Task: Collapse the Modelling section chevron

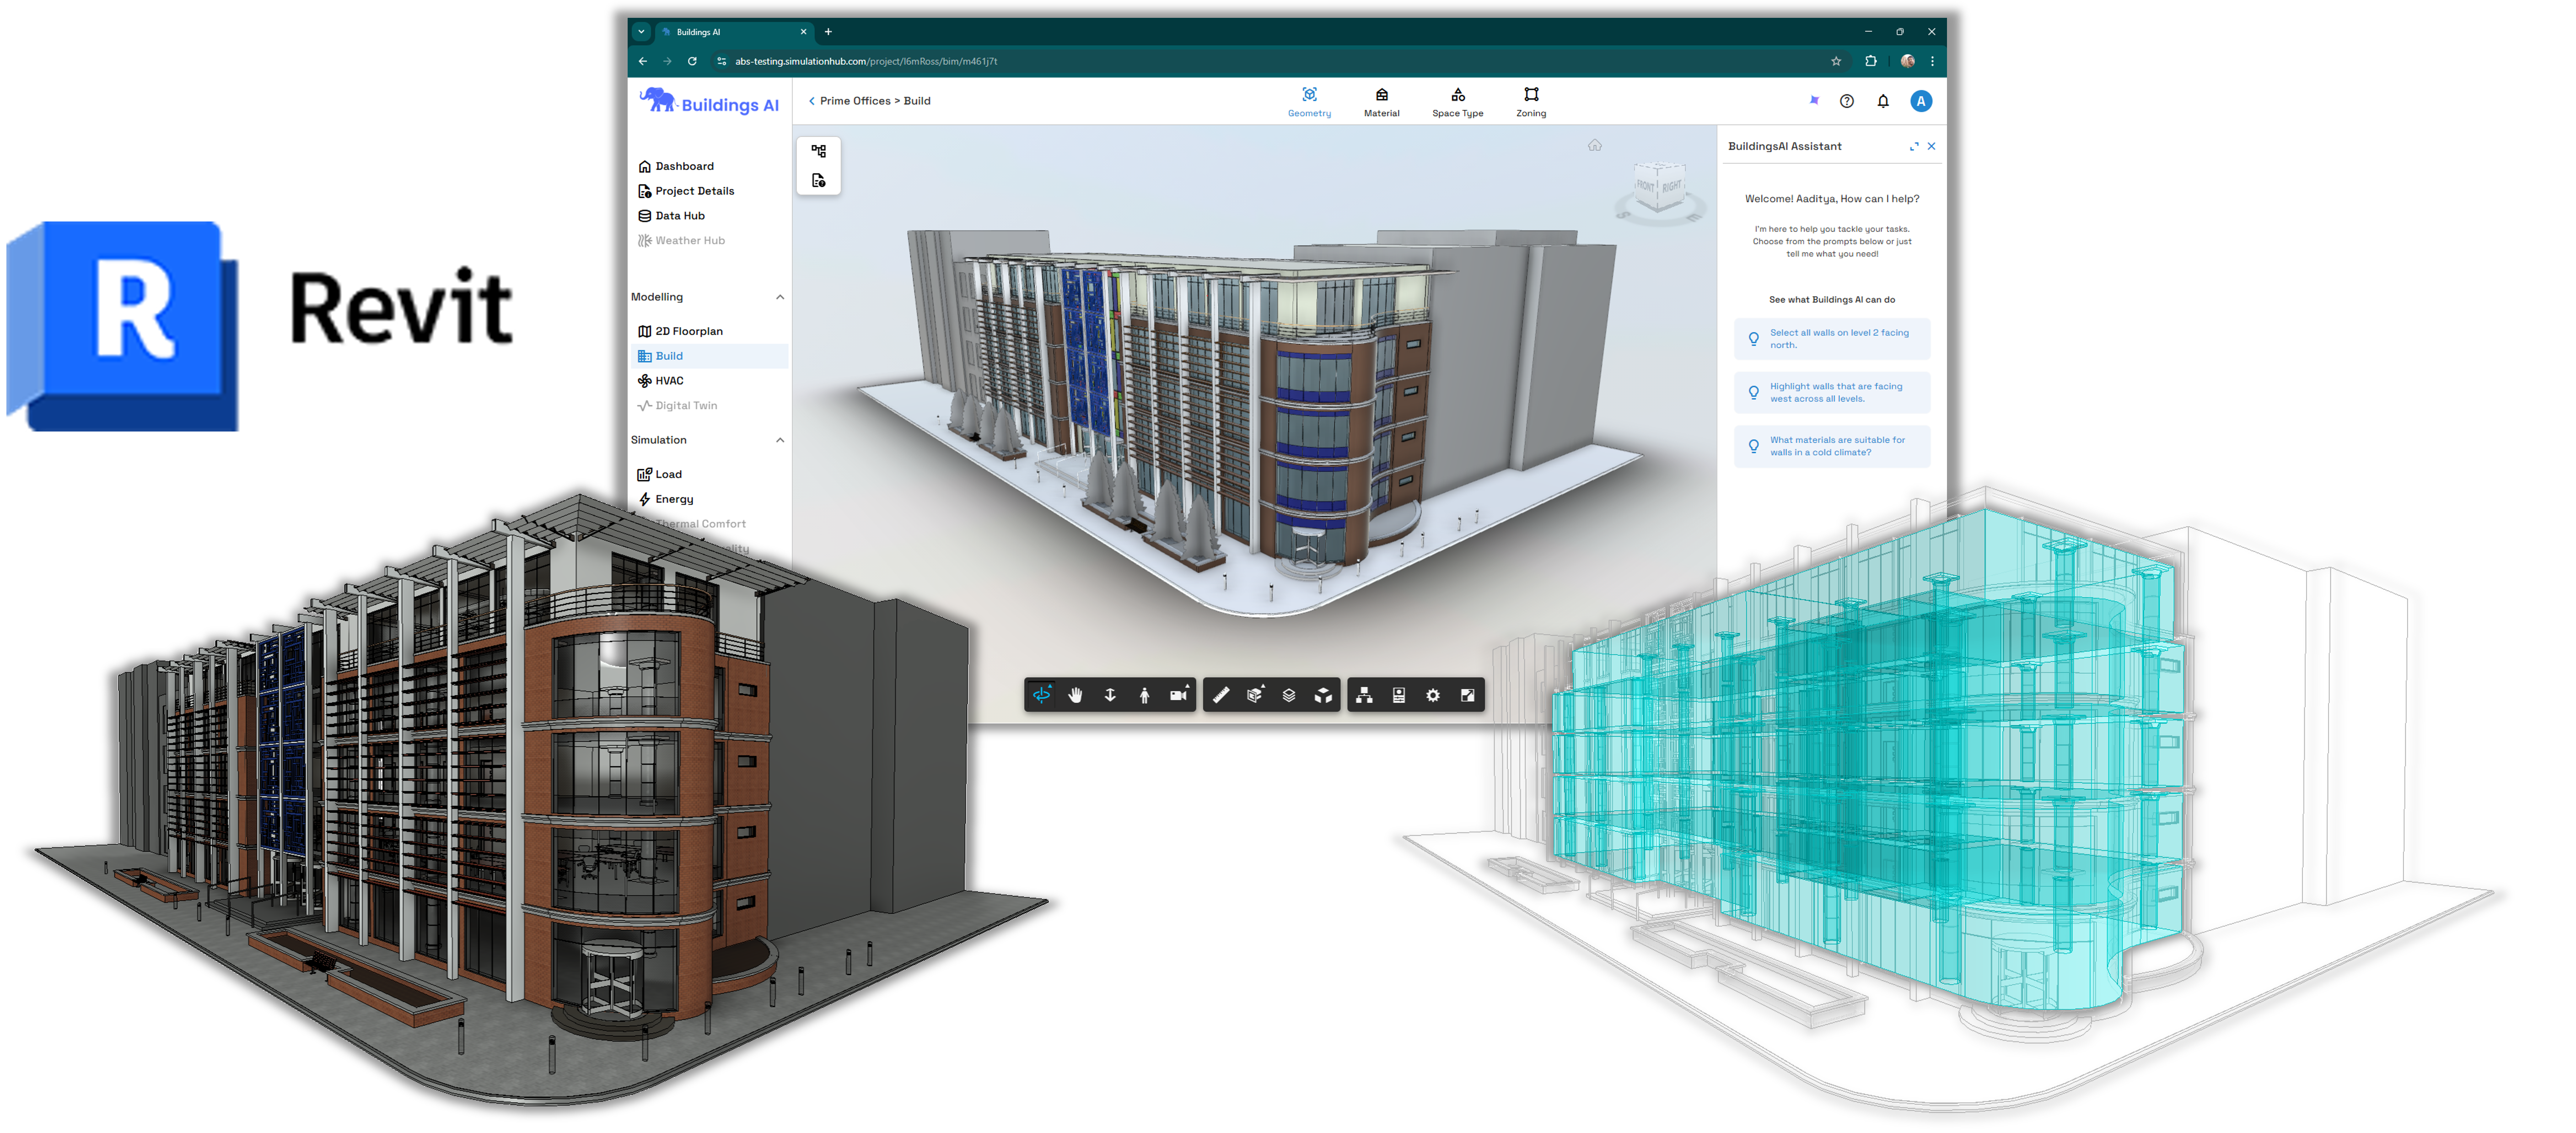Action: coord(780,297)
